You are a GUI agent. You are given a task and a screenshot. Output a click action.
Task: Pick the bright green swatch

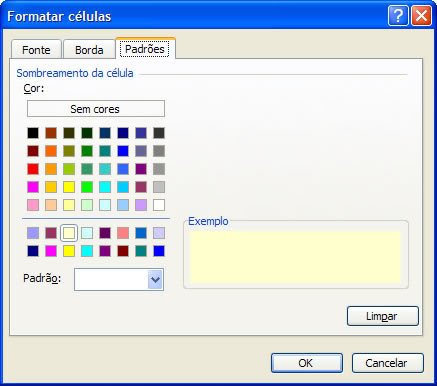coord(87,187)
